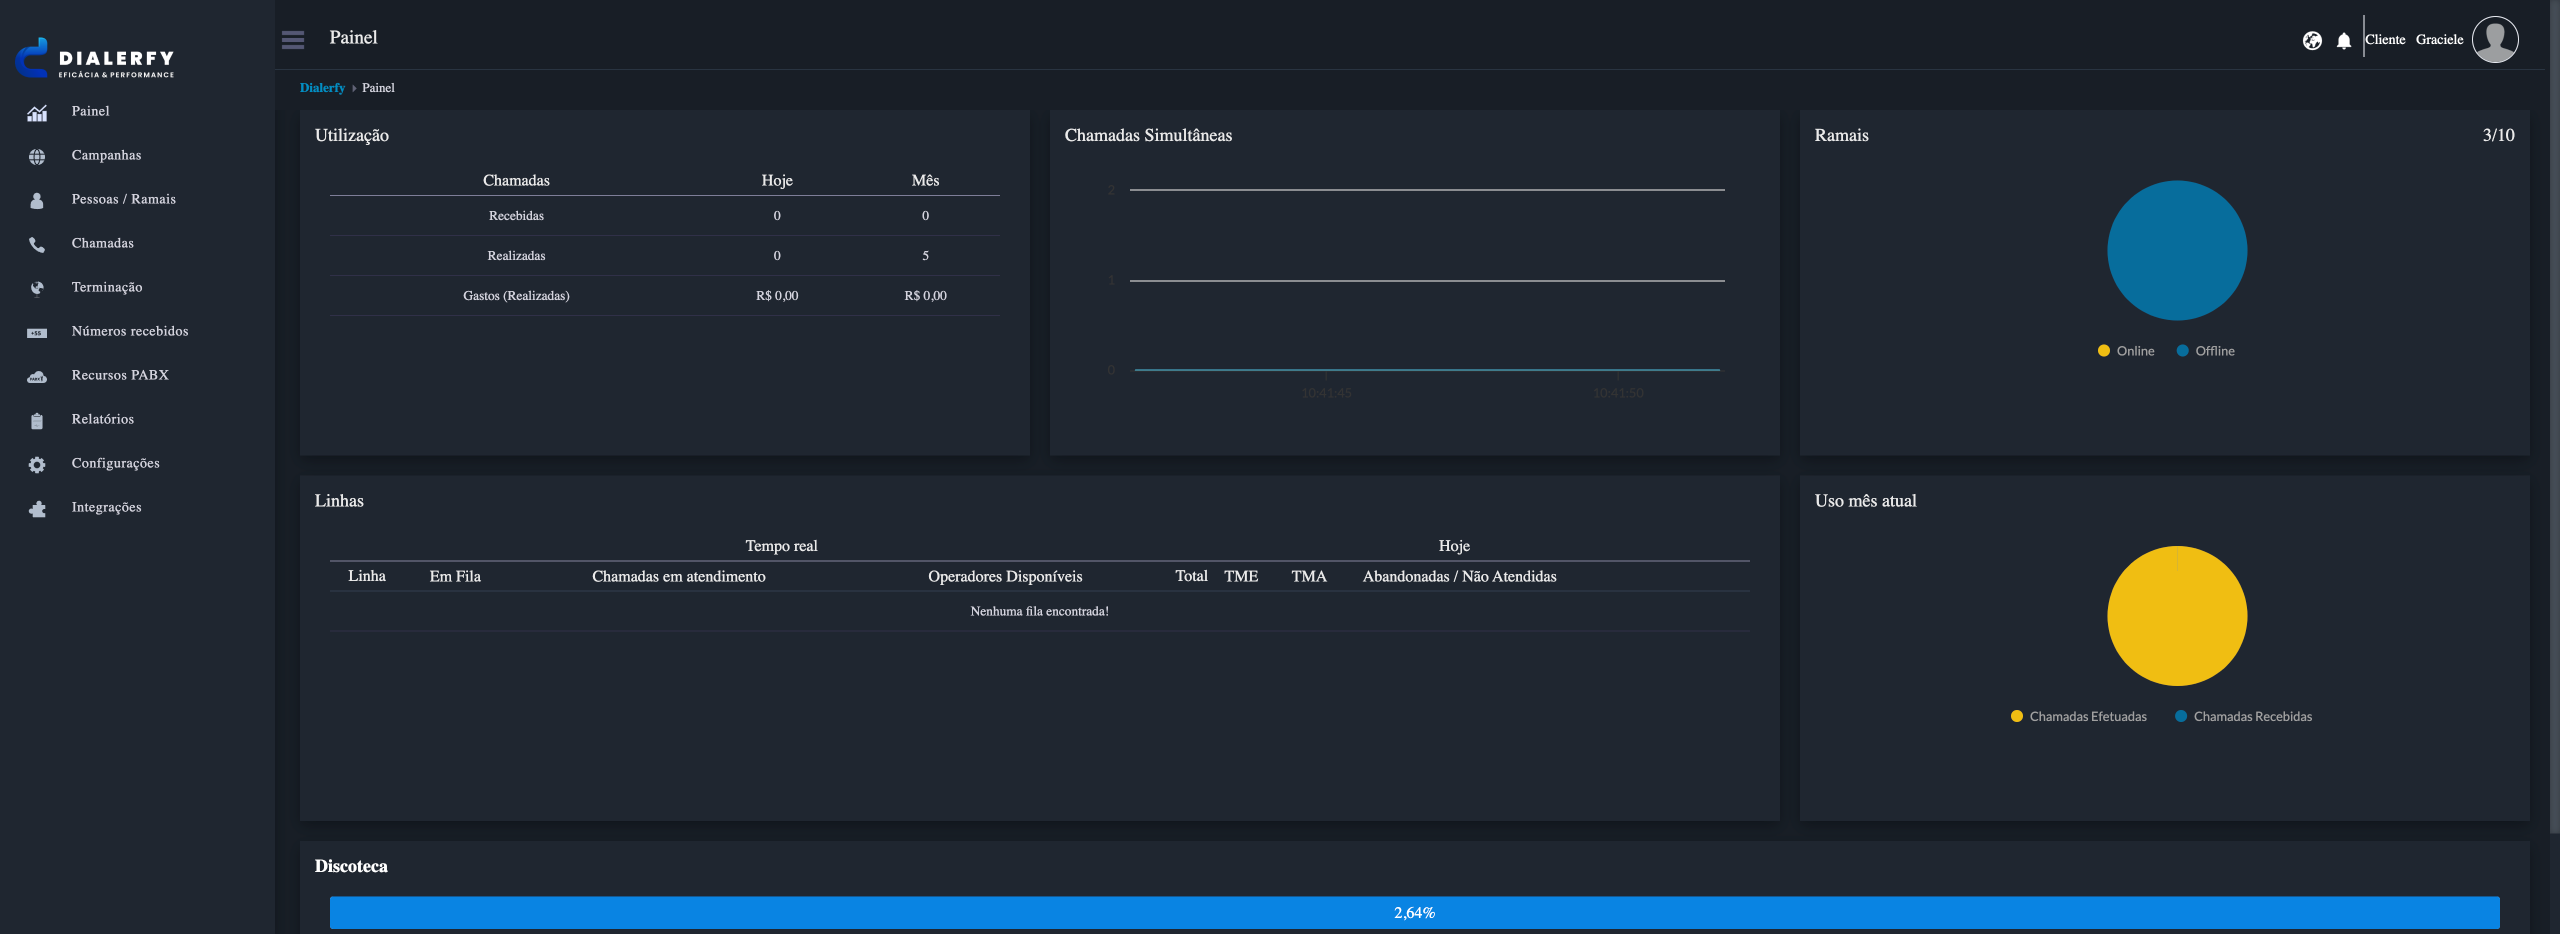Toggle the Offline legend in Ramais chart
This screenshot has height=934, width=2560.
pos(2205,351)
